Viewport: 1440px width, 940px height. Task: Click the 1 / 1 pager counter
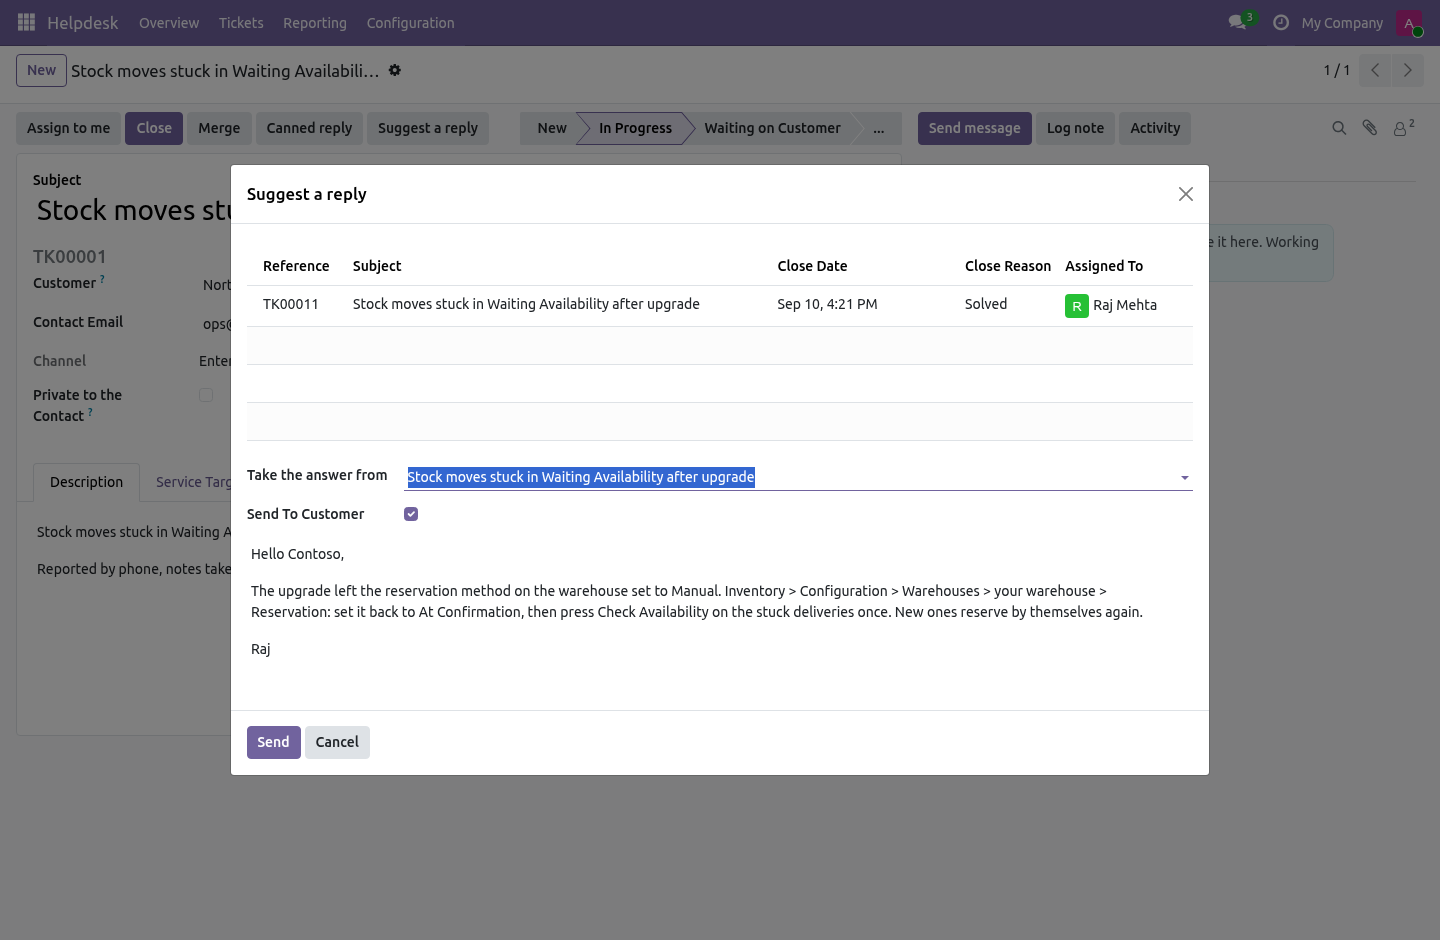[1337, 70]
